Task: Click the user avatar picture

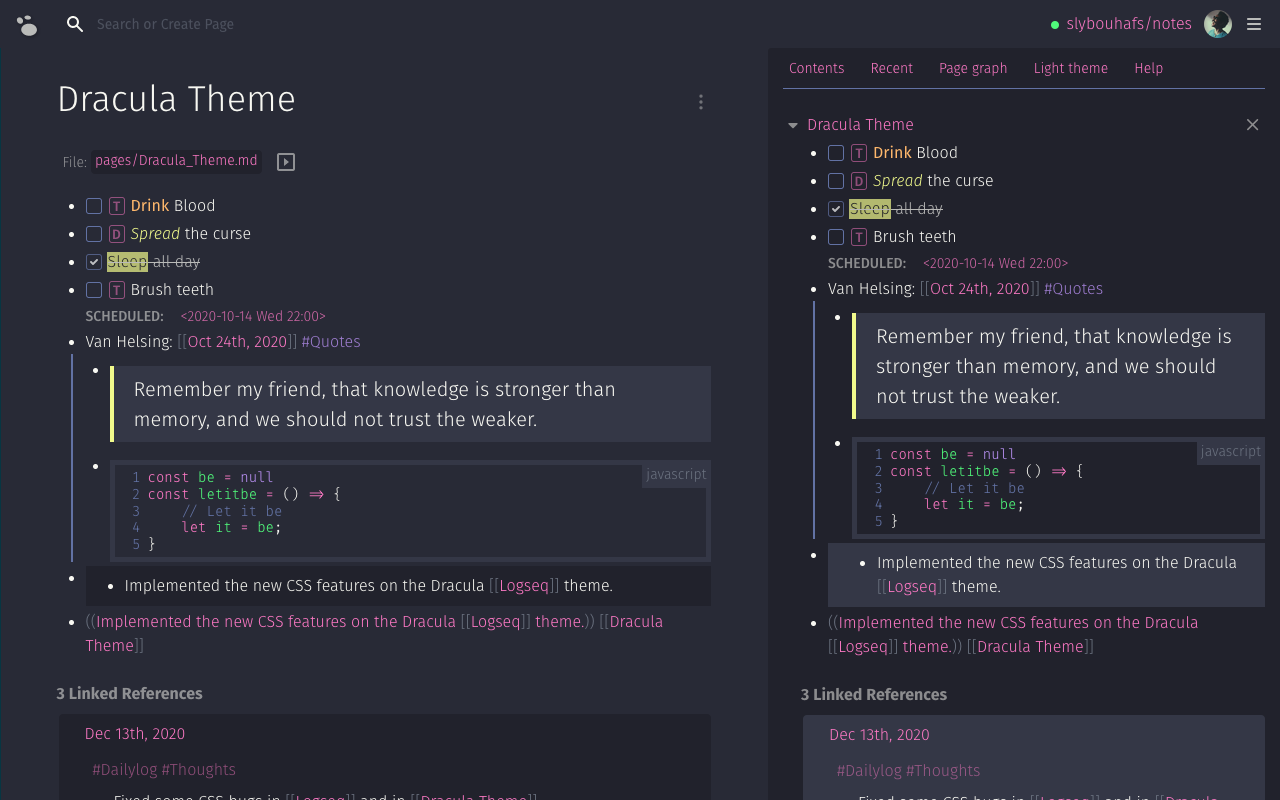Action: (1217, 24)
